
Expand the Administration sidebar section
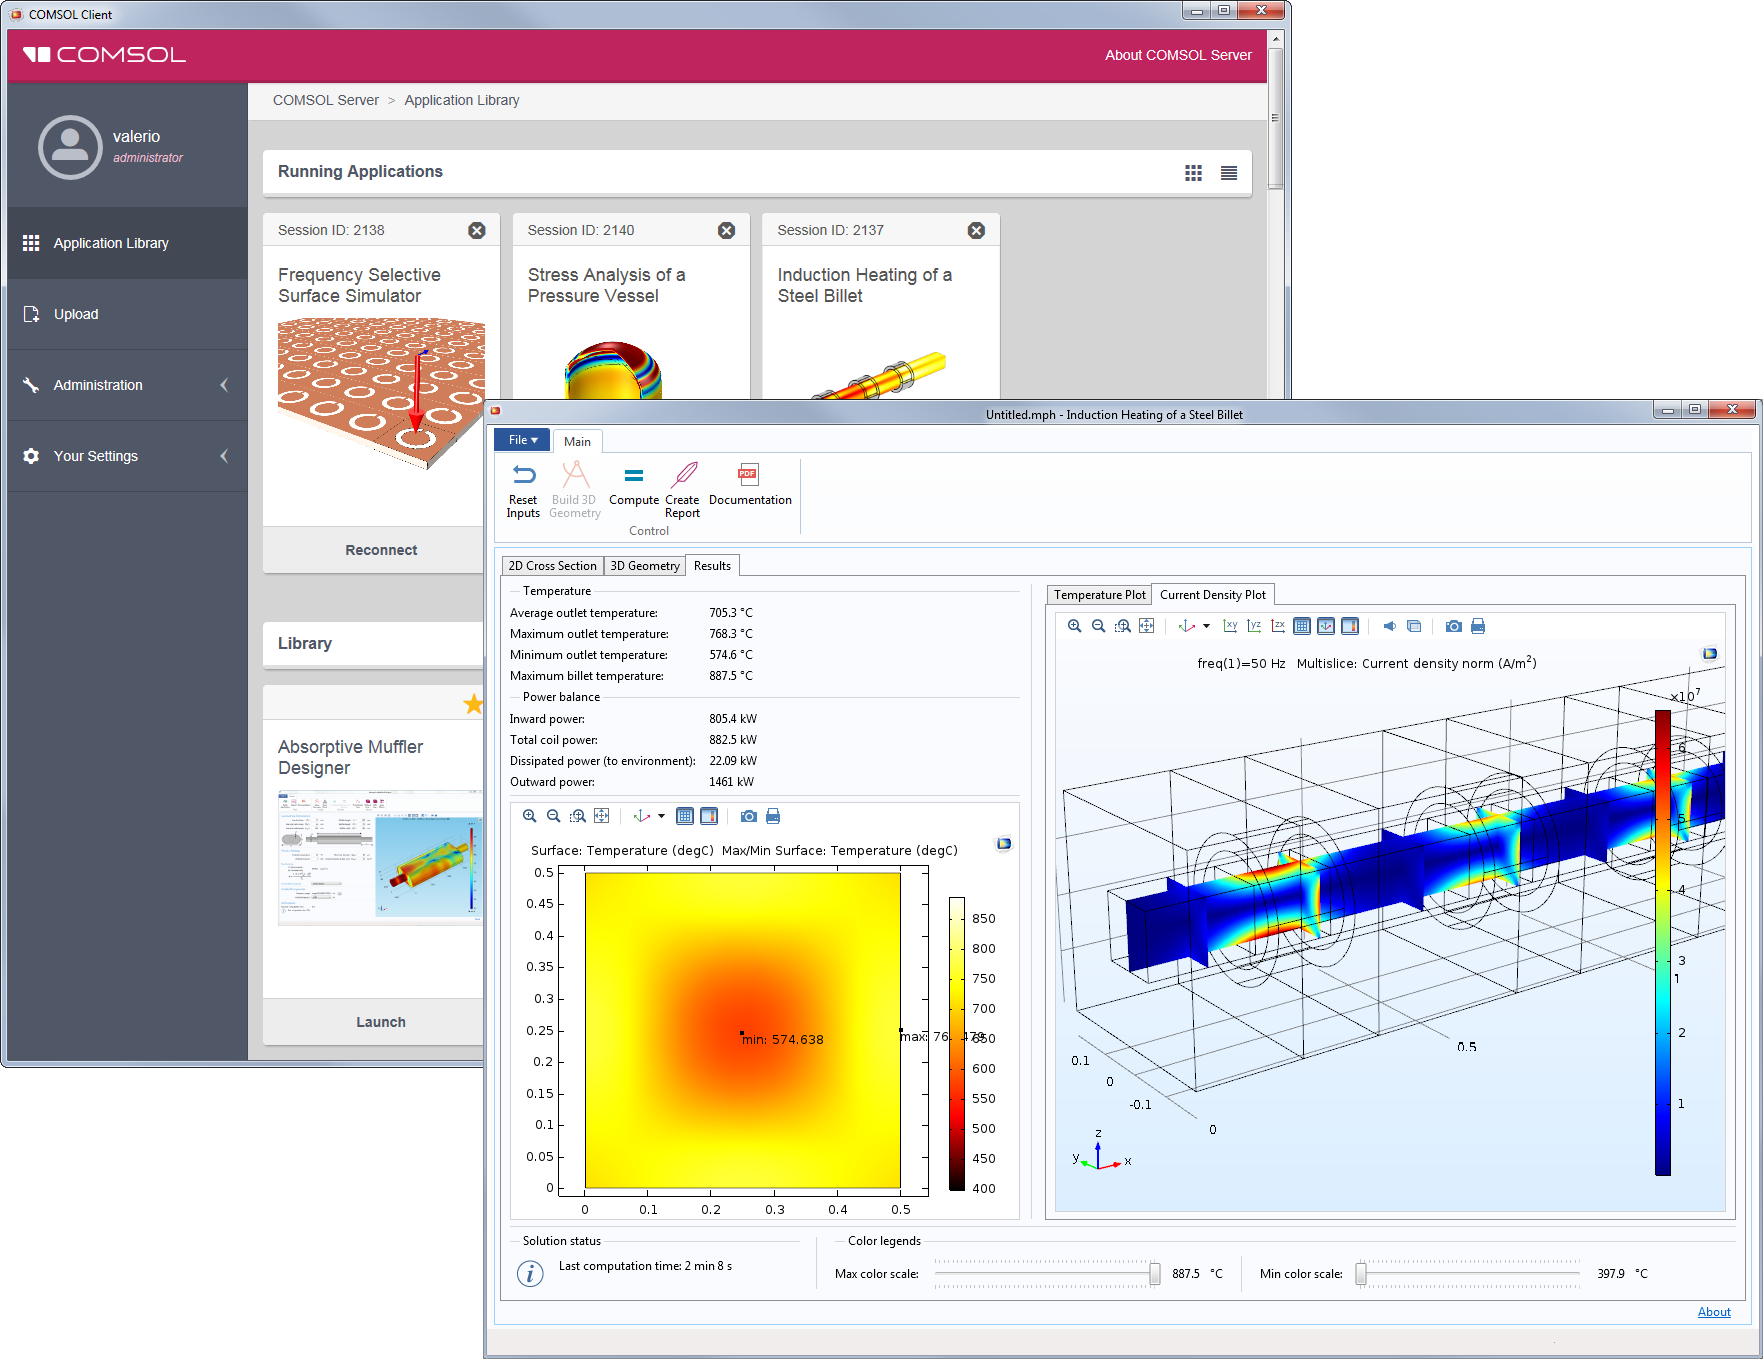click(x=127, y=385)
